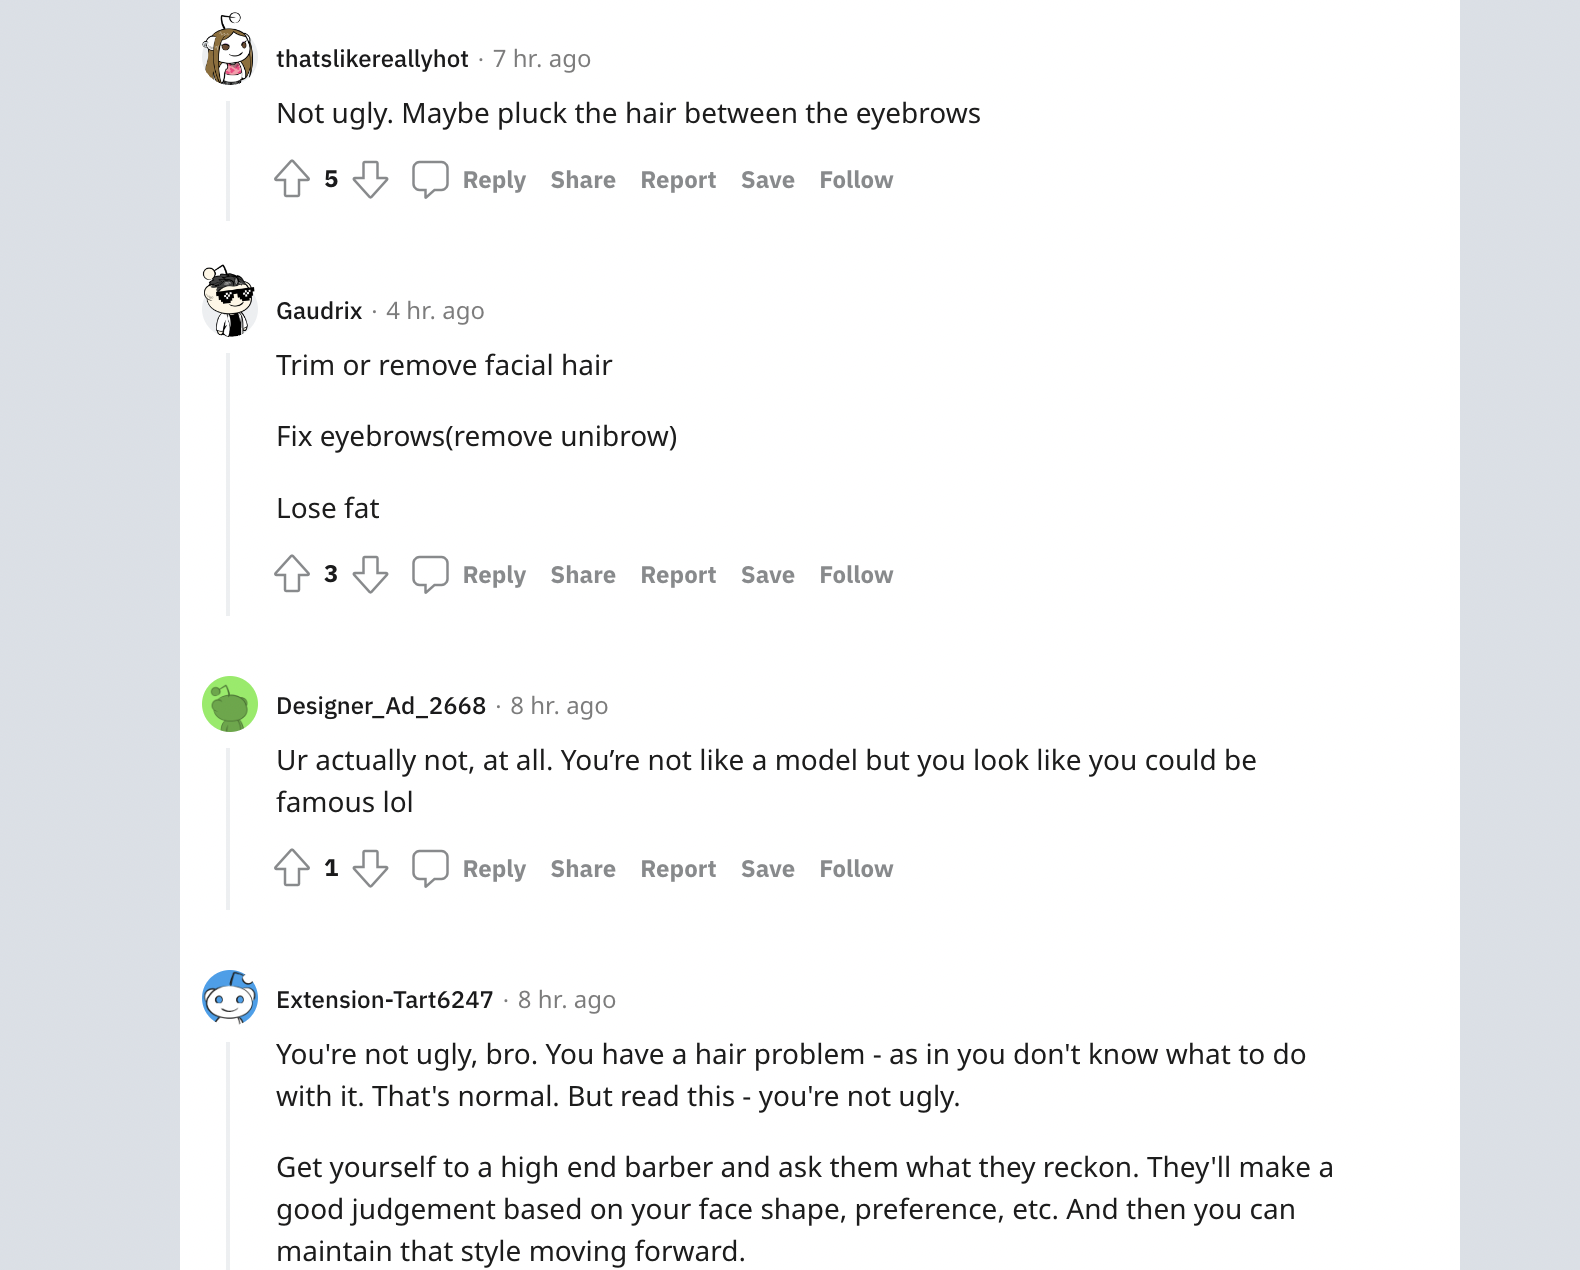The width and height of the screenshot is (1580, 1270).
Task: Collapse Gaudrix's comment thread line
Action: [x=228, y=484]
